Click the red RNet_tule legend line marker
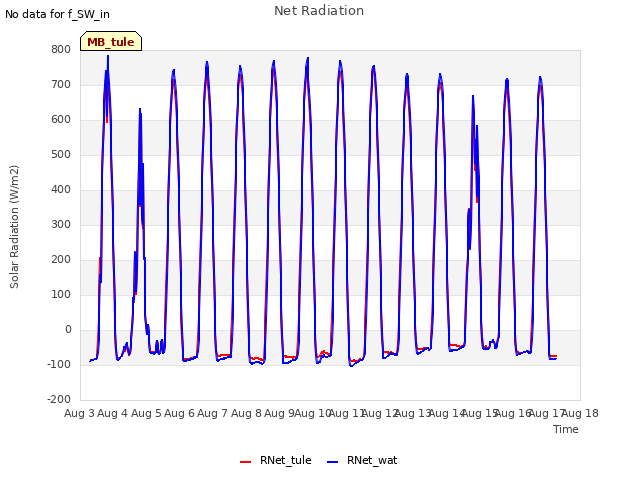Viewport: 640px width, 480px height. click(x=245, y=462)
